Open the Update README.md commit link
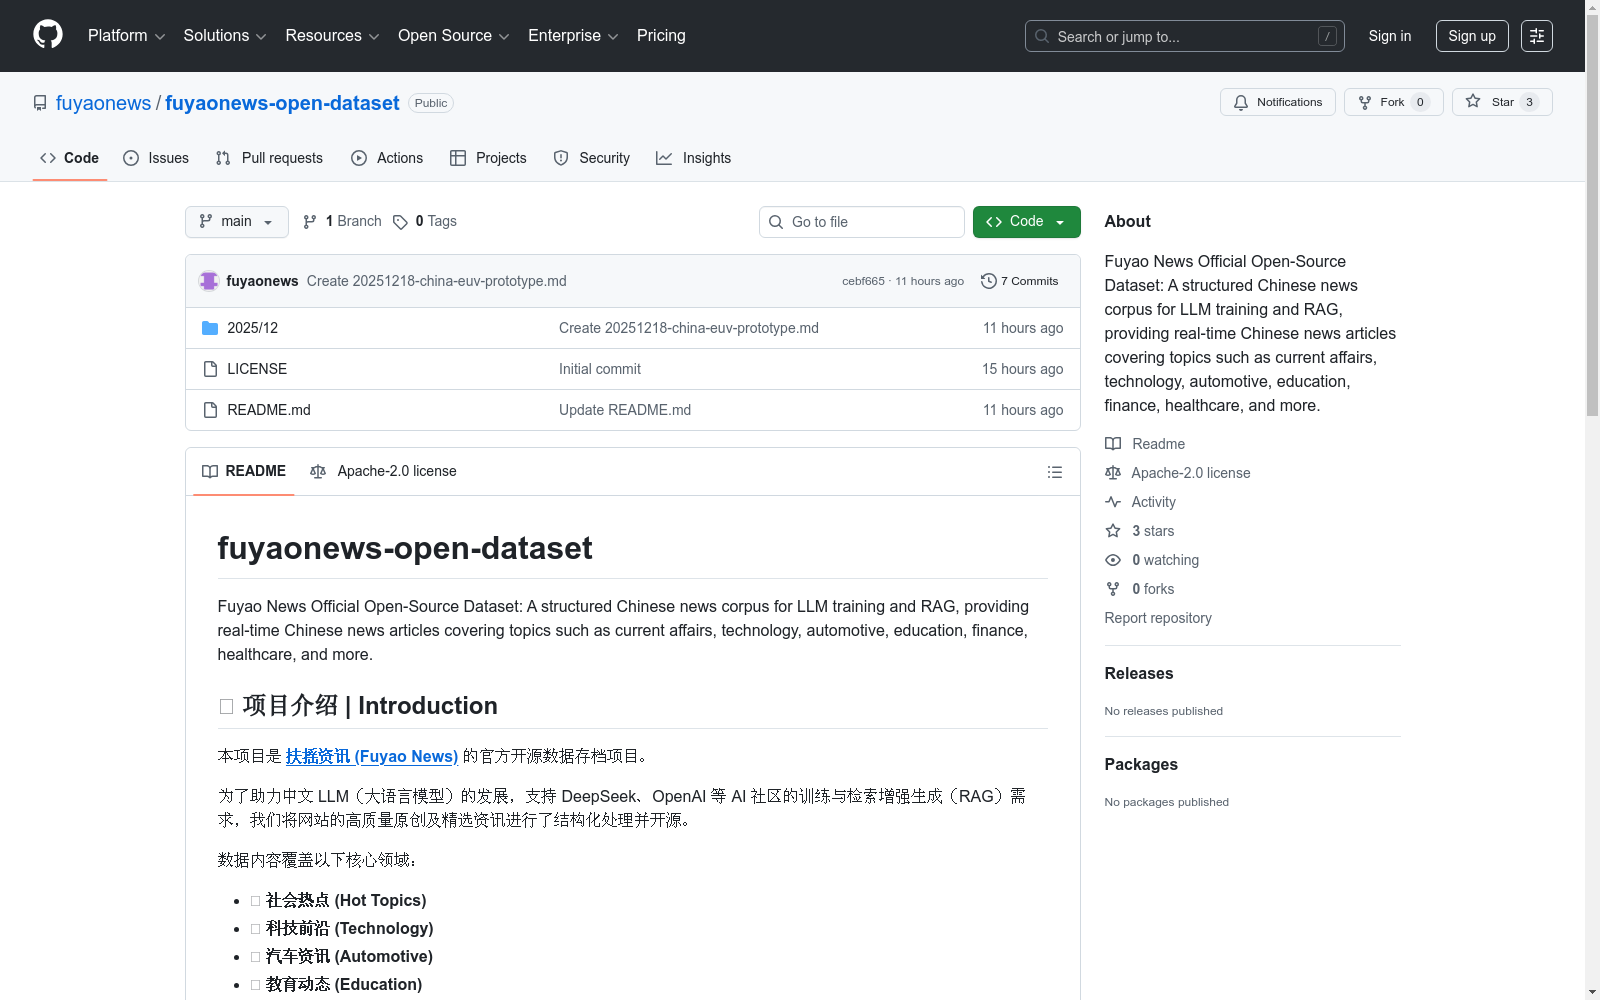This screenshot has width=1600, height=1000. (x=625, y=410)
